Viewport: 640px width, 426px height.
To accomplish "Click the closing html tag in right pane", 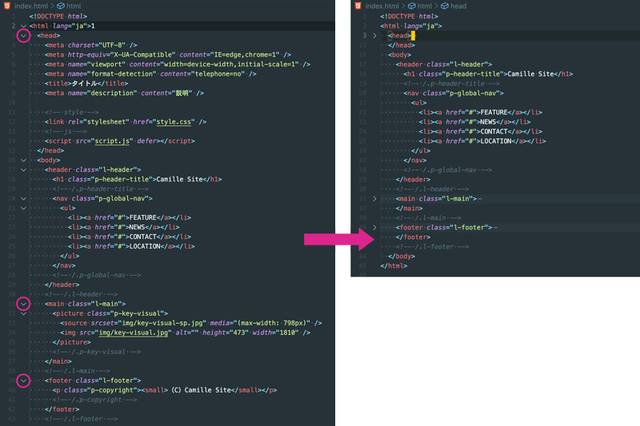I will 394,266.
